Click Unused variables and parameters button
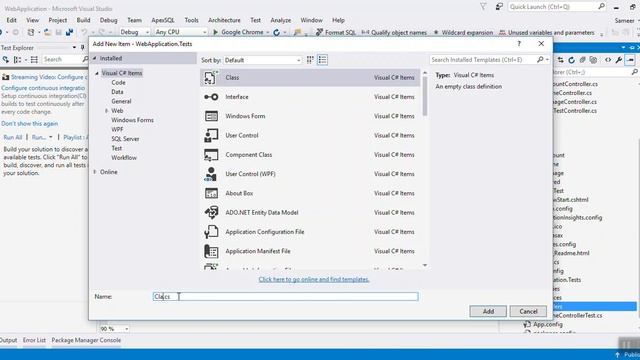 [547, 32]
